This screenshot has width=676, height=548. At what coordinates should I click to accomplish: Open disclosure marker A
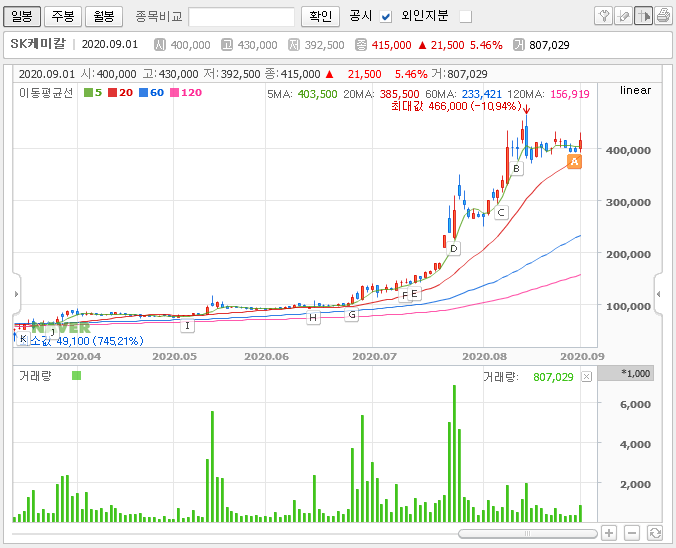(574, 162)
